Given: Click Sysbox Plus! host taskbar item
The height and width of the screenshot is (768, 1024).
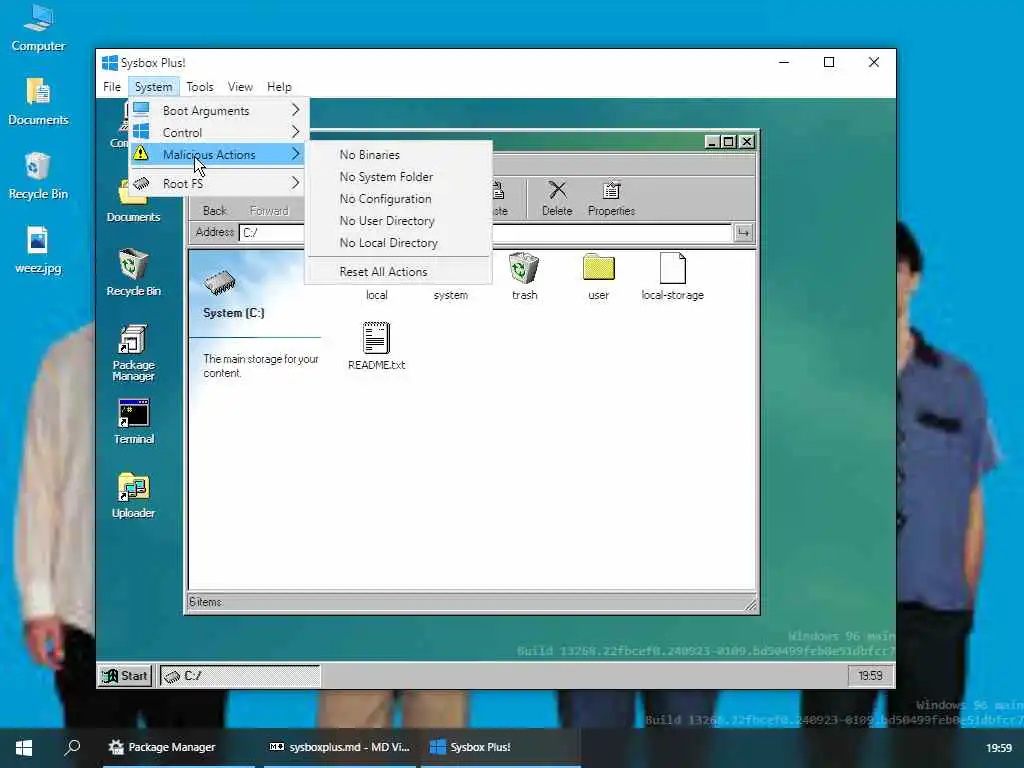Looking at the screenshot, I should click(x=500, y=747).
